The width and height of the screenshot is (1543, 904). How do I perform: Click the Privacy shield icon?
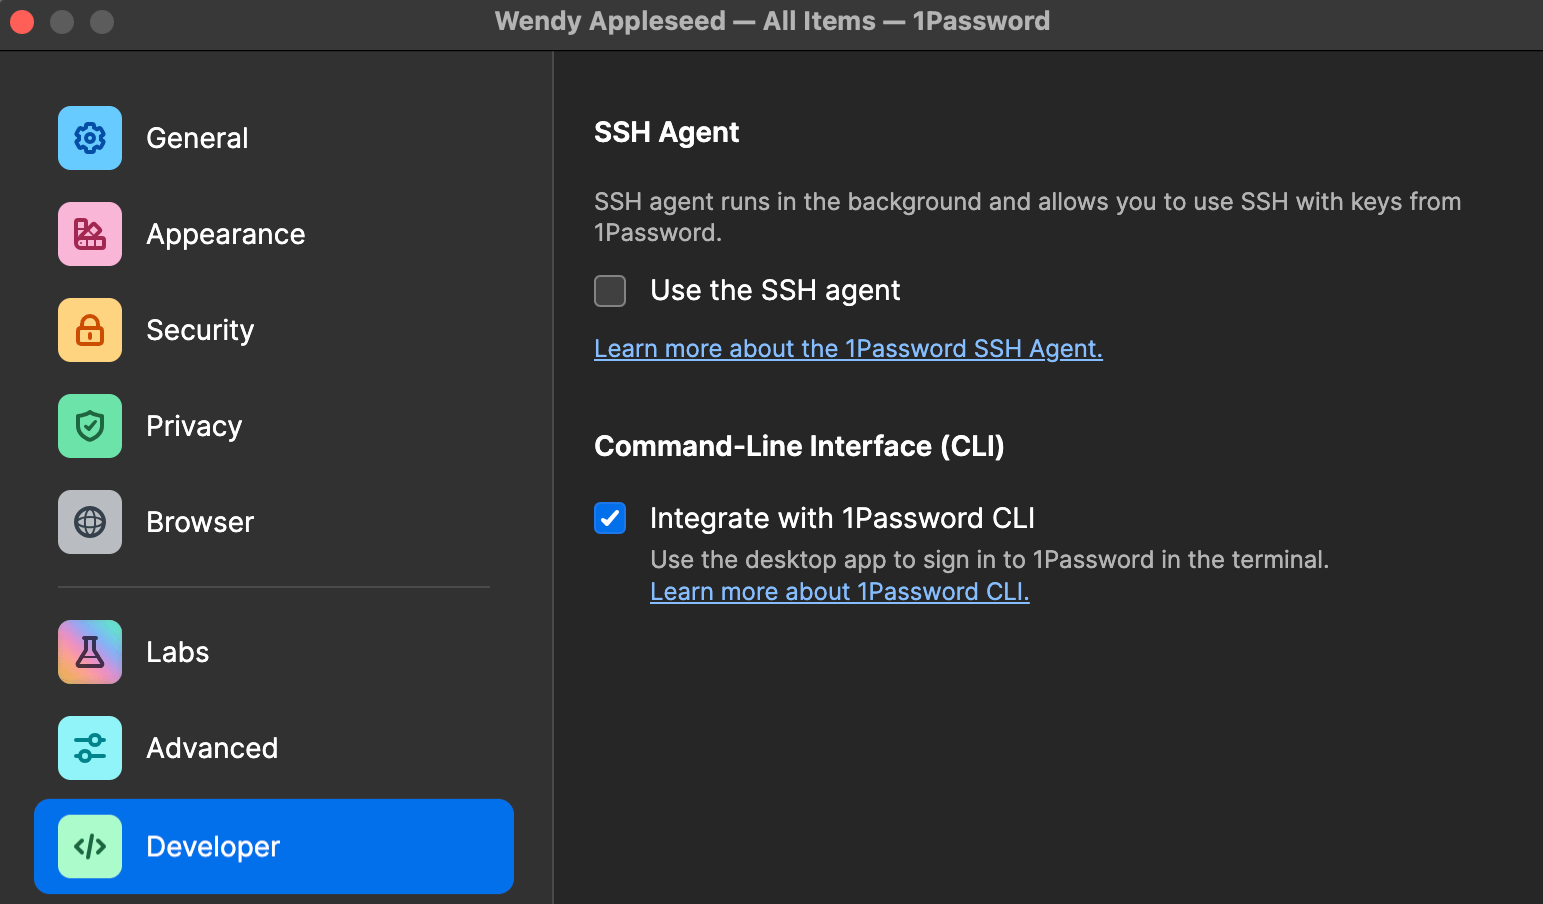tap(89, 426)
